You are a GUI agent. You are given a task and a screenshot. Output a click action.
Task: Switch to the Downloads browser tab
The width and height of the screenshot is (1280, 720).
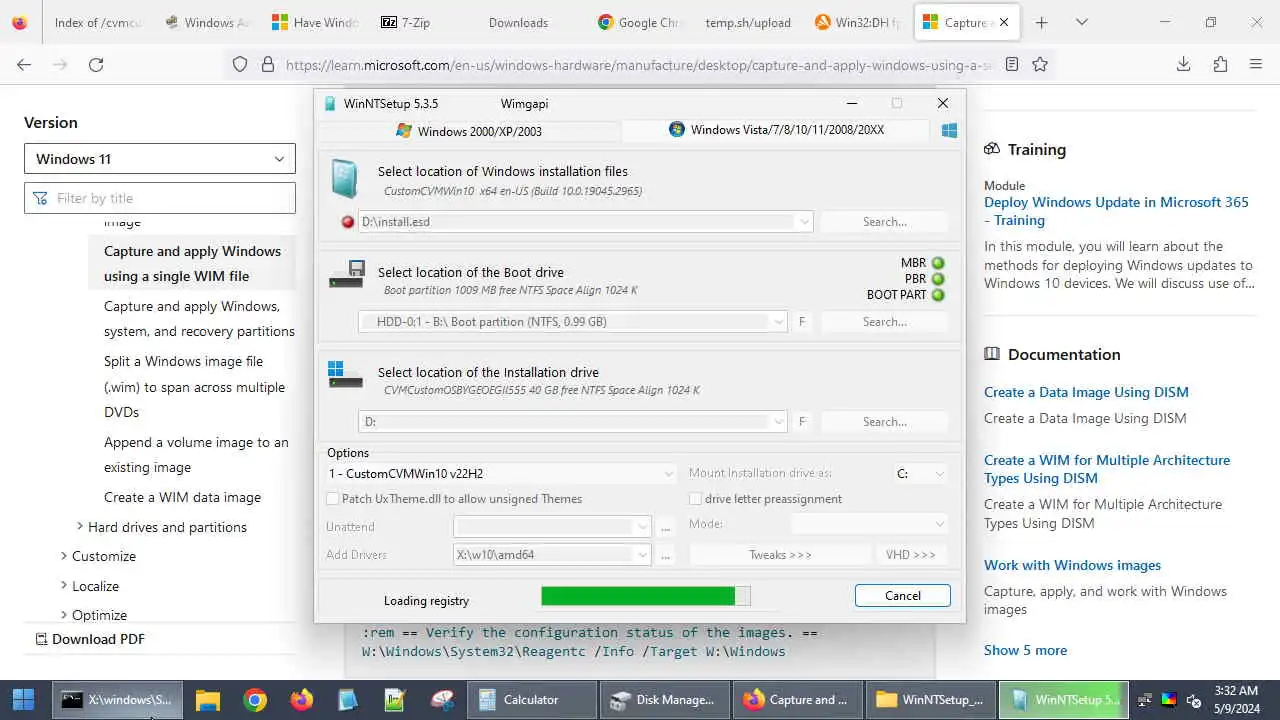pyautogui.click(x=518, y=22)
